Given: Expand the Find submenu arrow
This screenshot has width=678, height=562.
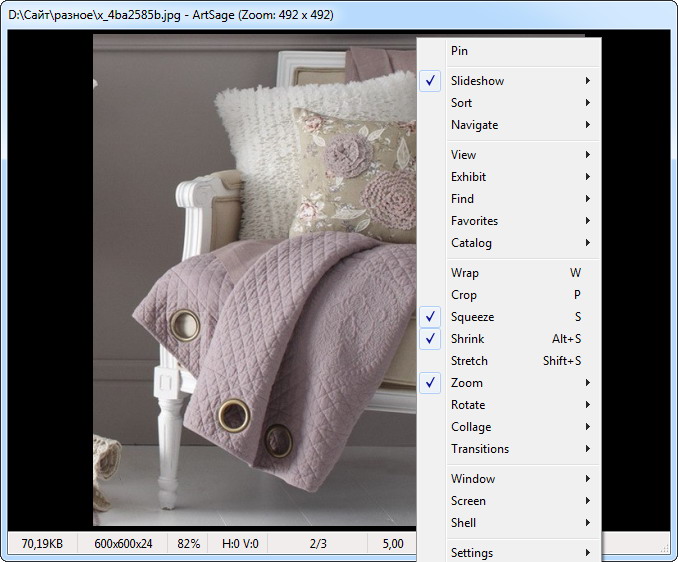Looking at the screenshot, I should (x=588, y=199).
